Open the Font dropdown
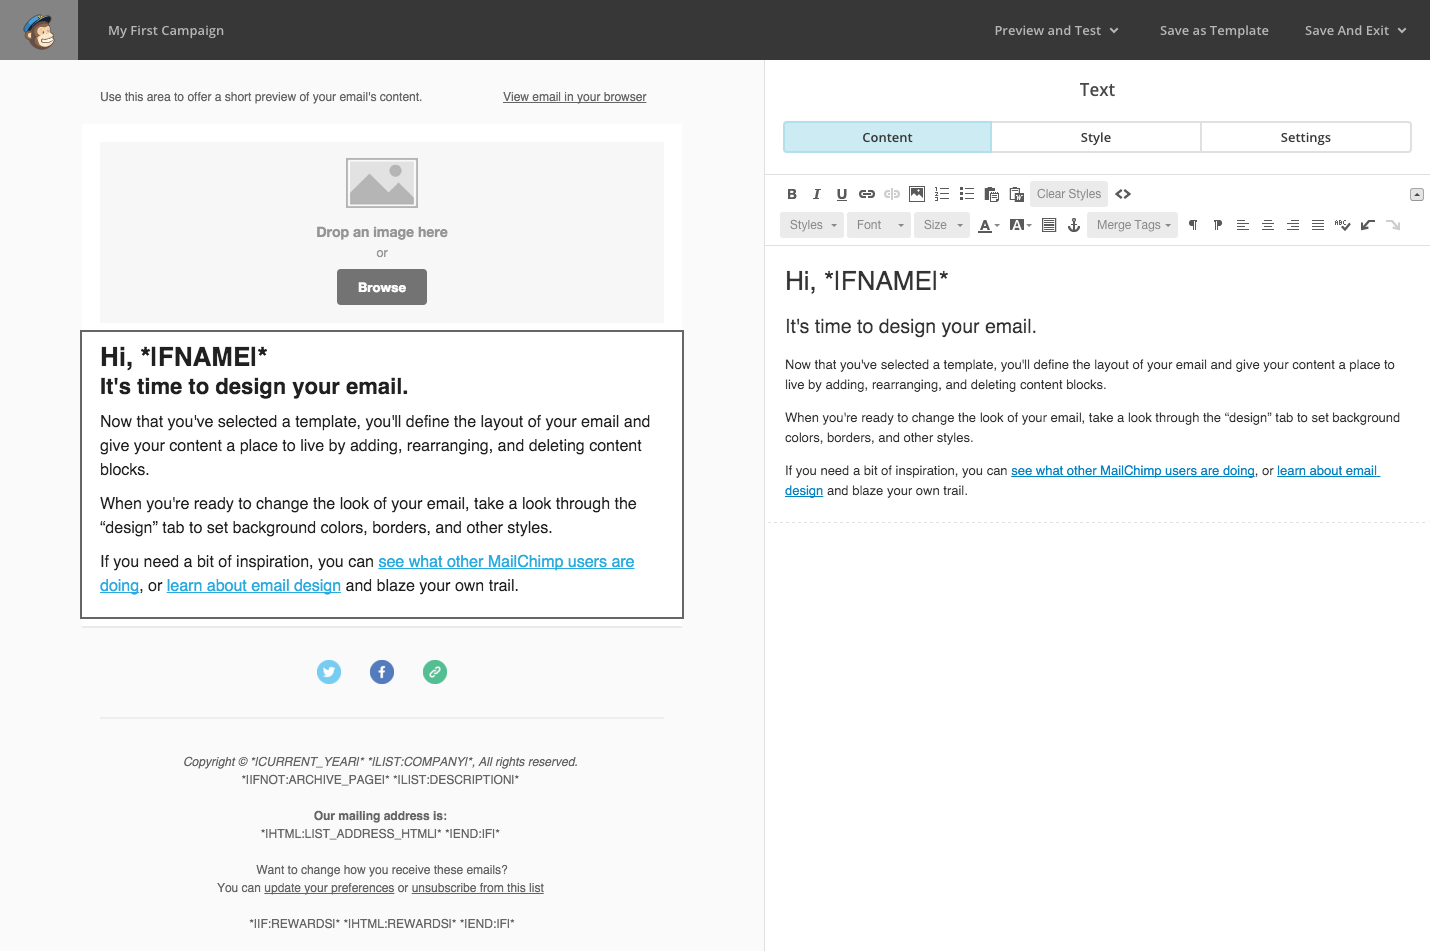 click(x=879, y=225)
